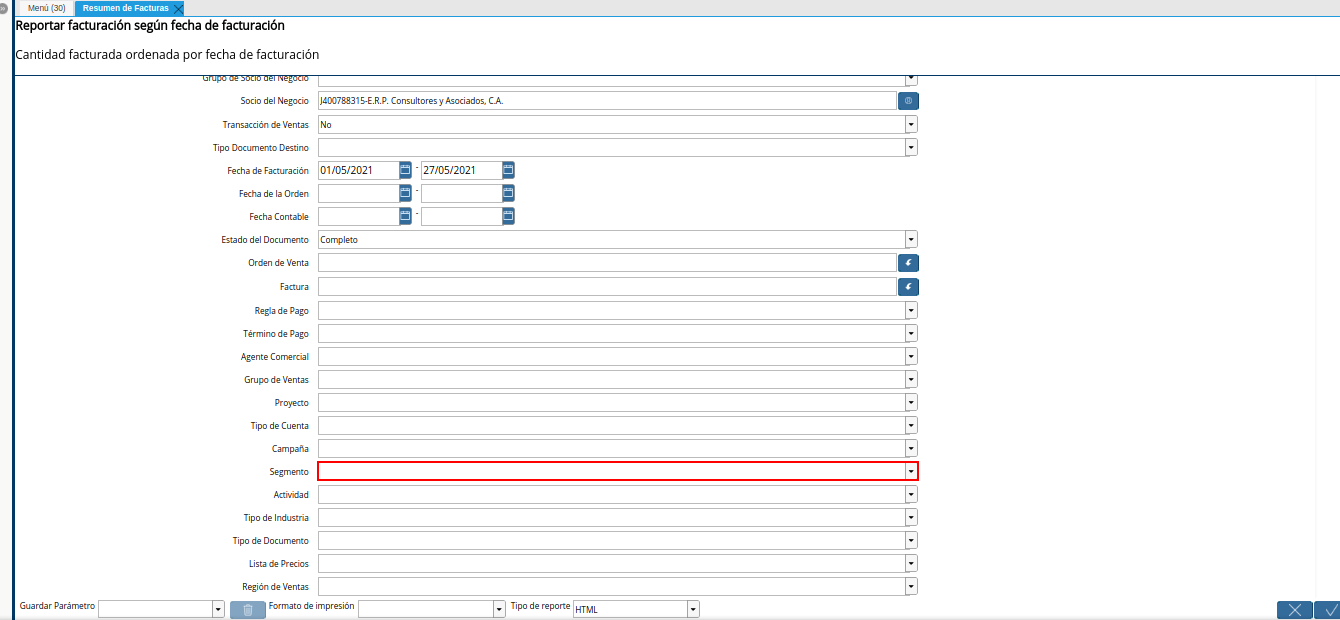Open the Estado del Documento dropdown
The image size is (1340, 620).
[911, 240]
